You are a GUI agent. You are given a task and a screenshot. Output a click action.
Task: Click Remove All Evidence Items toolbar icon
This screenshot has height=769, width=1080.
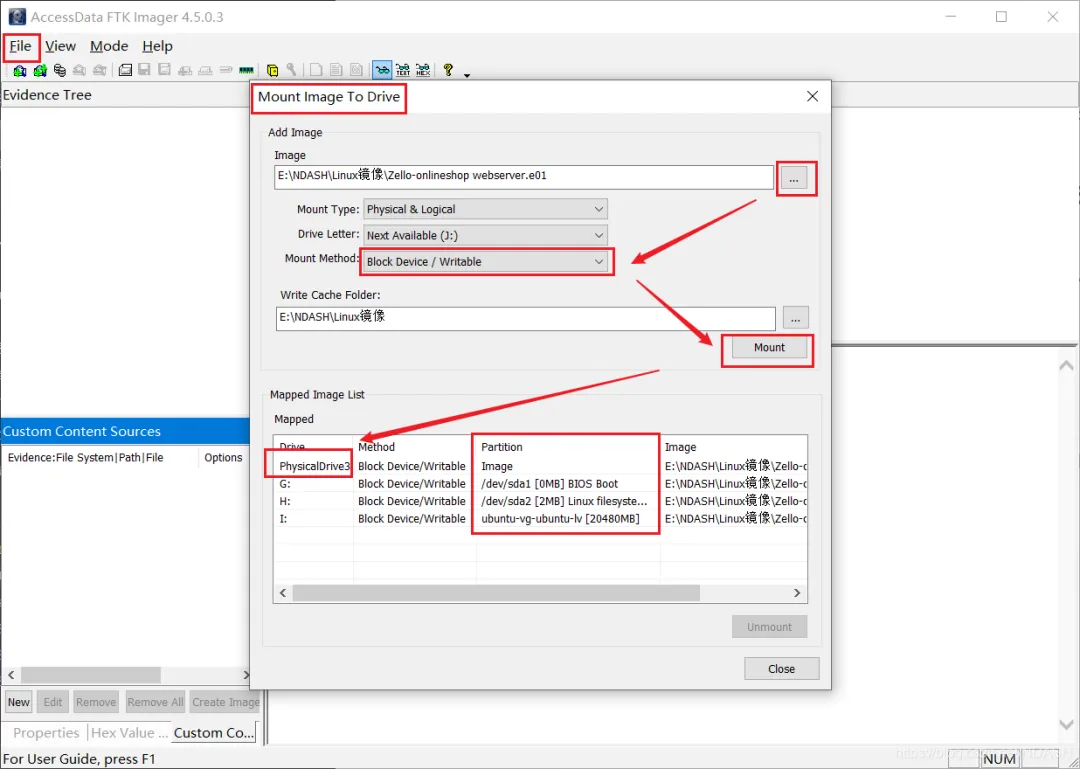(100, 70)
